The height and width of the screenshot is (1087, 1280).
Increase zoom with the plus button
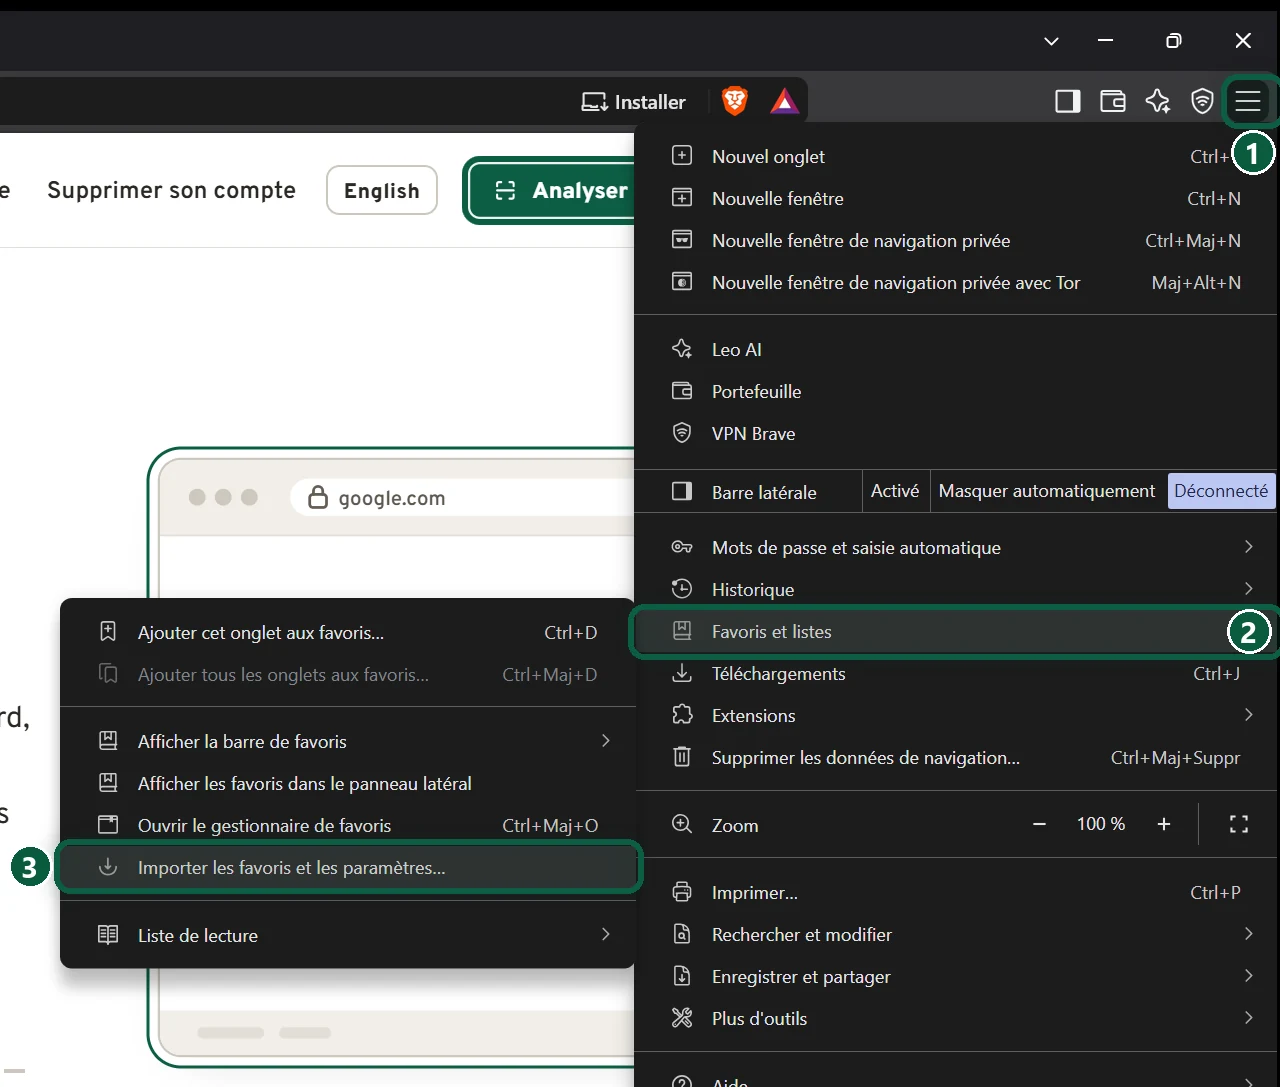1164,824
